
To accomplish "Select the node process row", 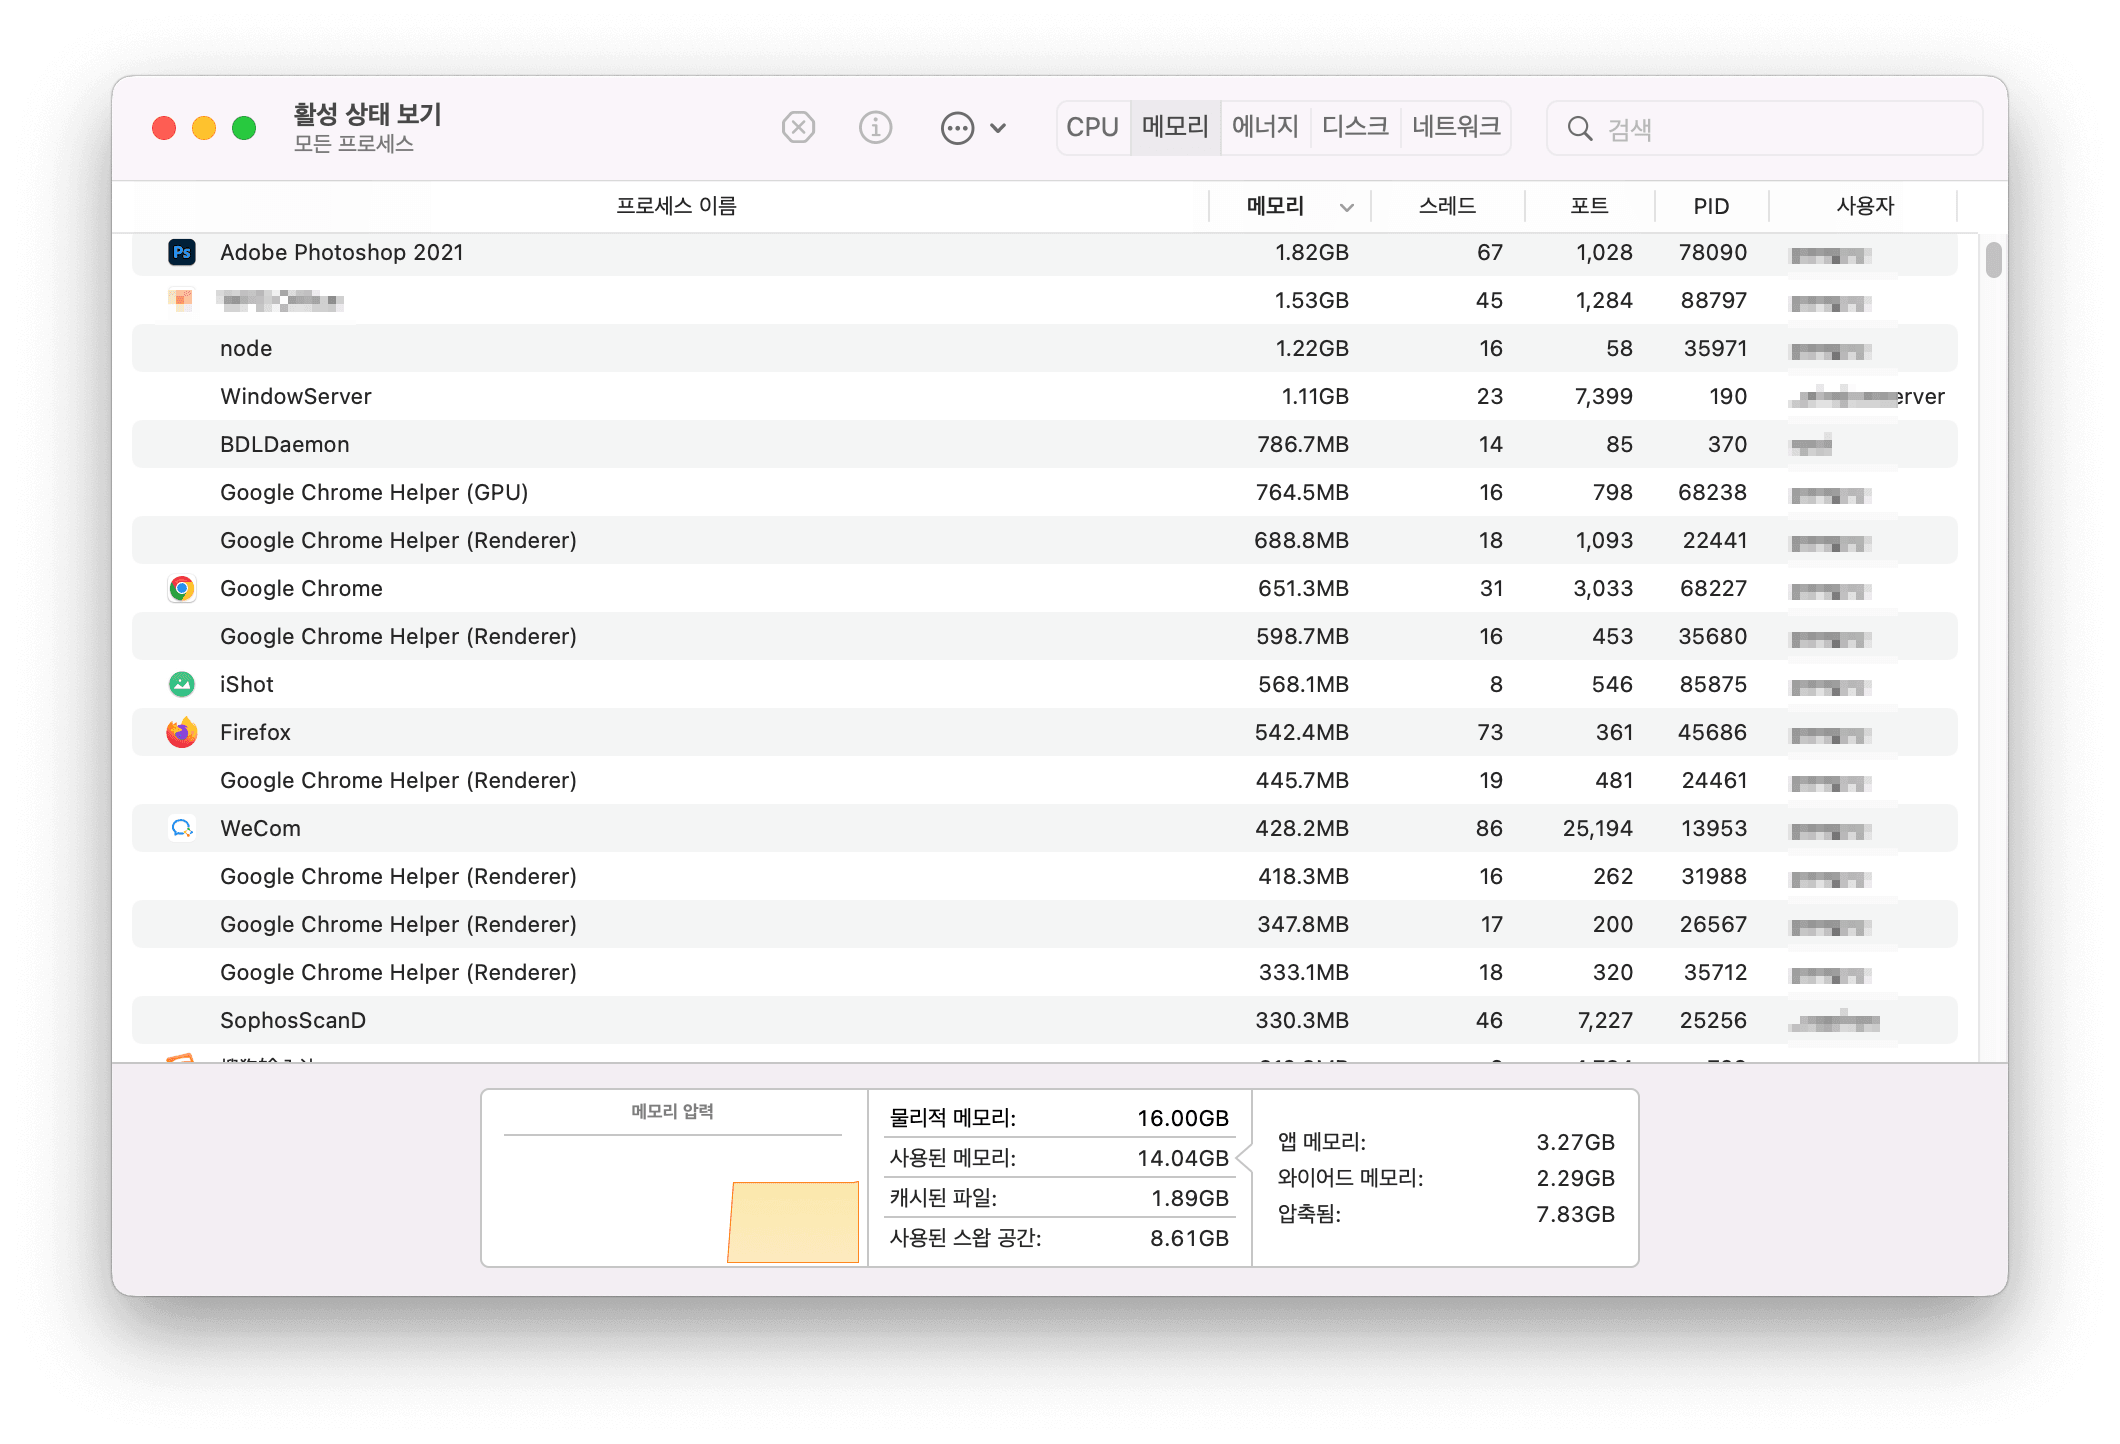I will [x=1044, y=348].
